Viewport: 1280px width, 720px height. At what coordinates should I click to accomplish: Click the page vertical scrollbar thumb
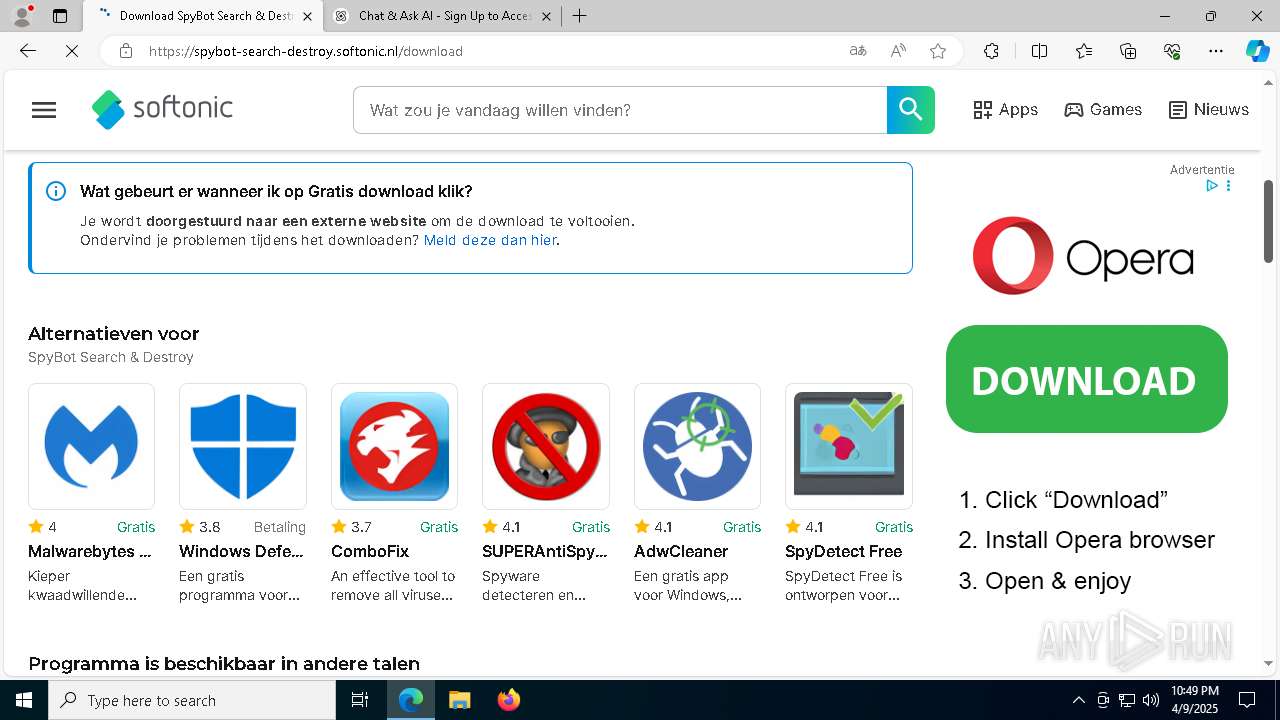pos(1269,221)
